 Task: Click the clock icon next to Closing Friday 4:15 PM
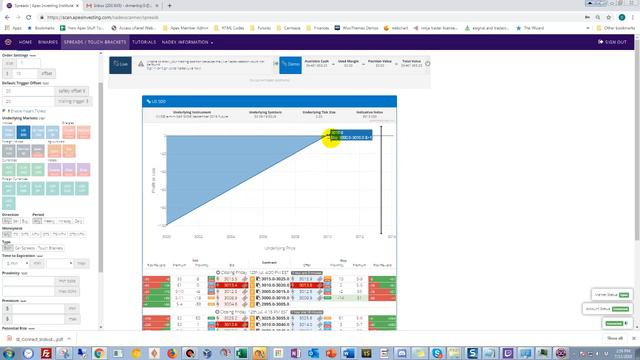218,312
